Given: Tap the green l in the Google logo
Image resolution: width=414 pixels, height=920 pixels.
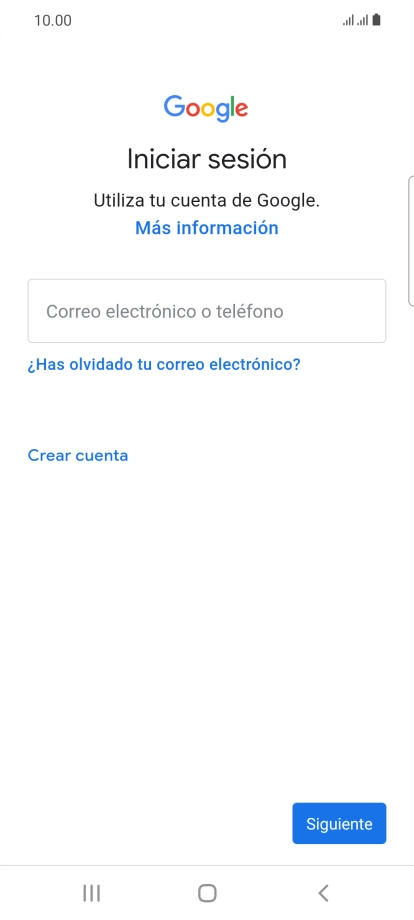Looking at the screenshot, I should click(x=230, y=106).
